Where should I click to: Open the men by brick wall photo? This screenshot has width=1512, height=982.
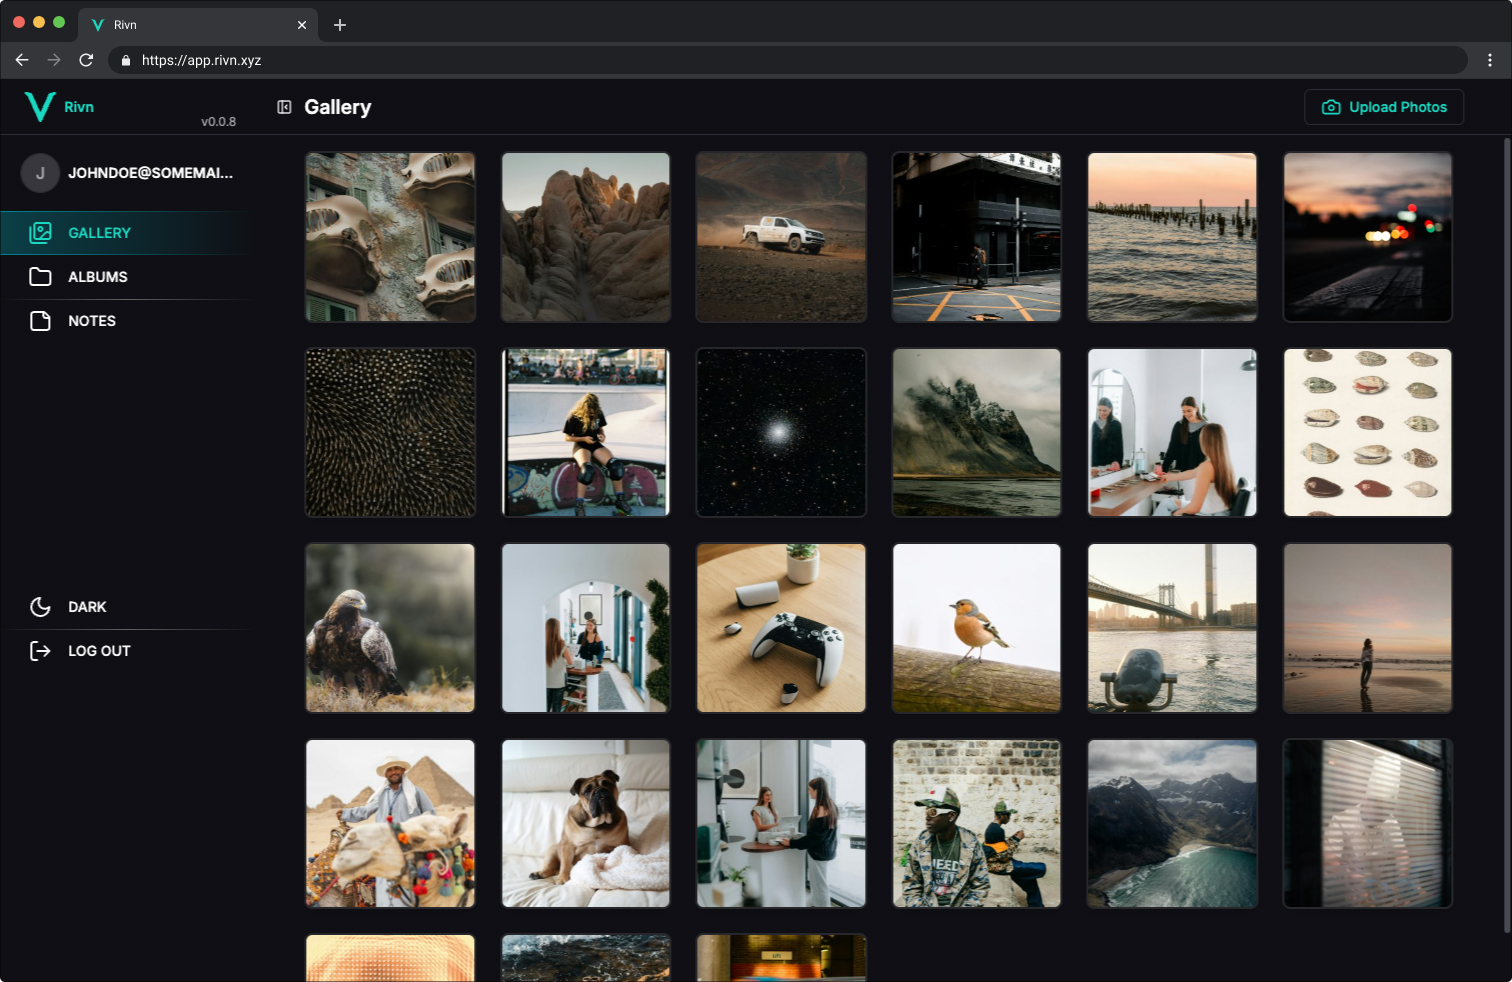(x=977, y=823)
